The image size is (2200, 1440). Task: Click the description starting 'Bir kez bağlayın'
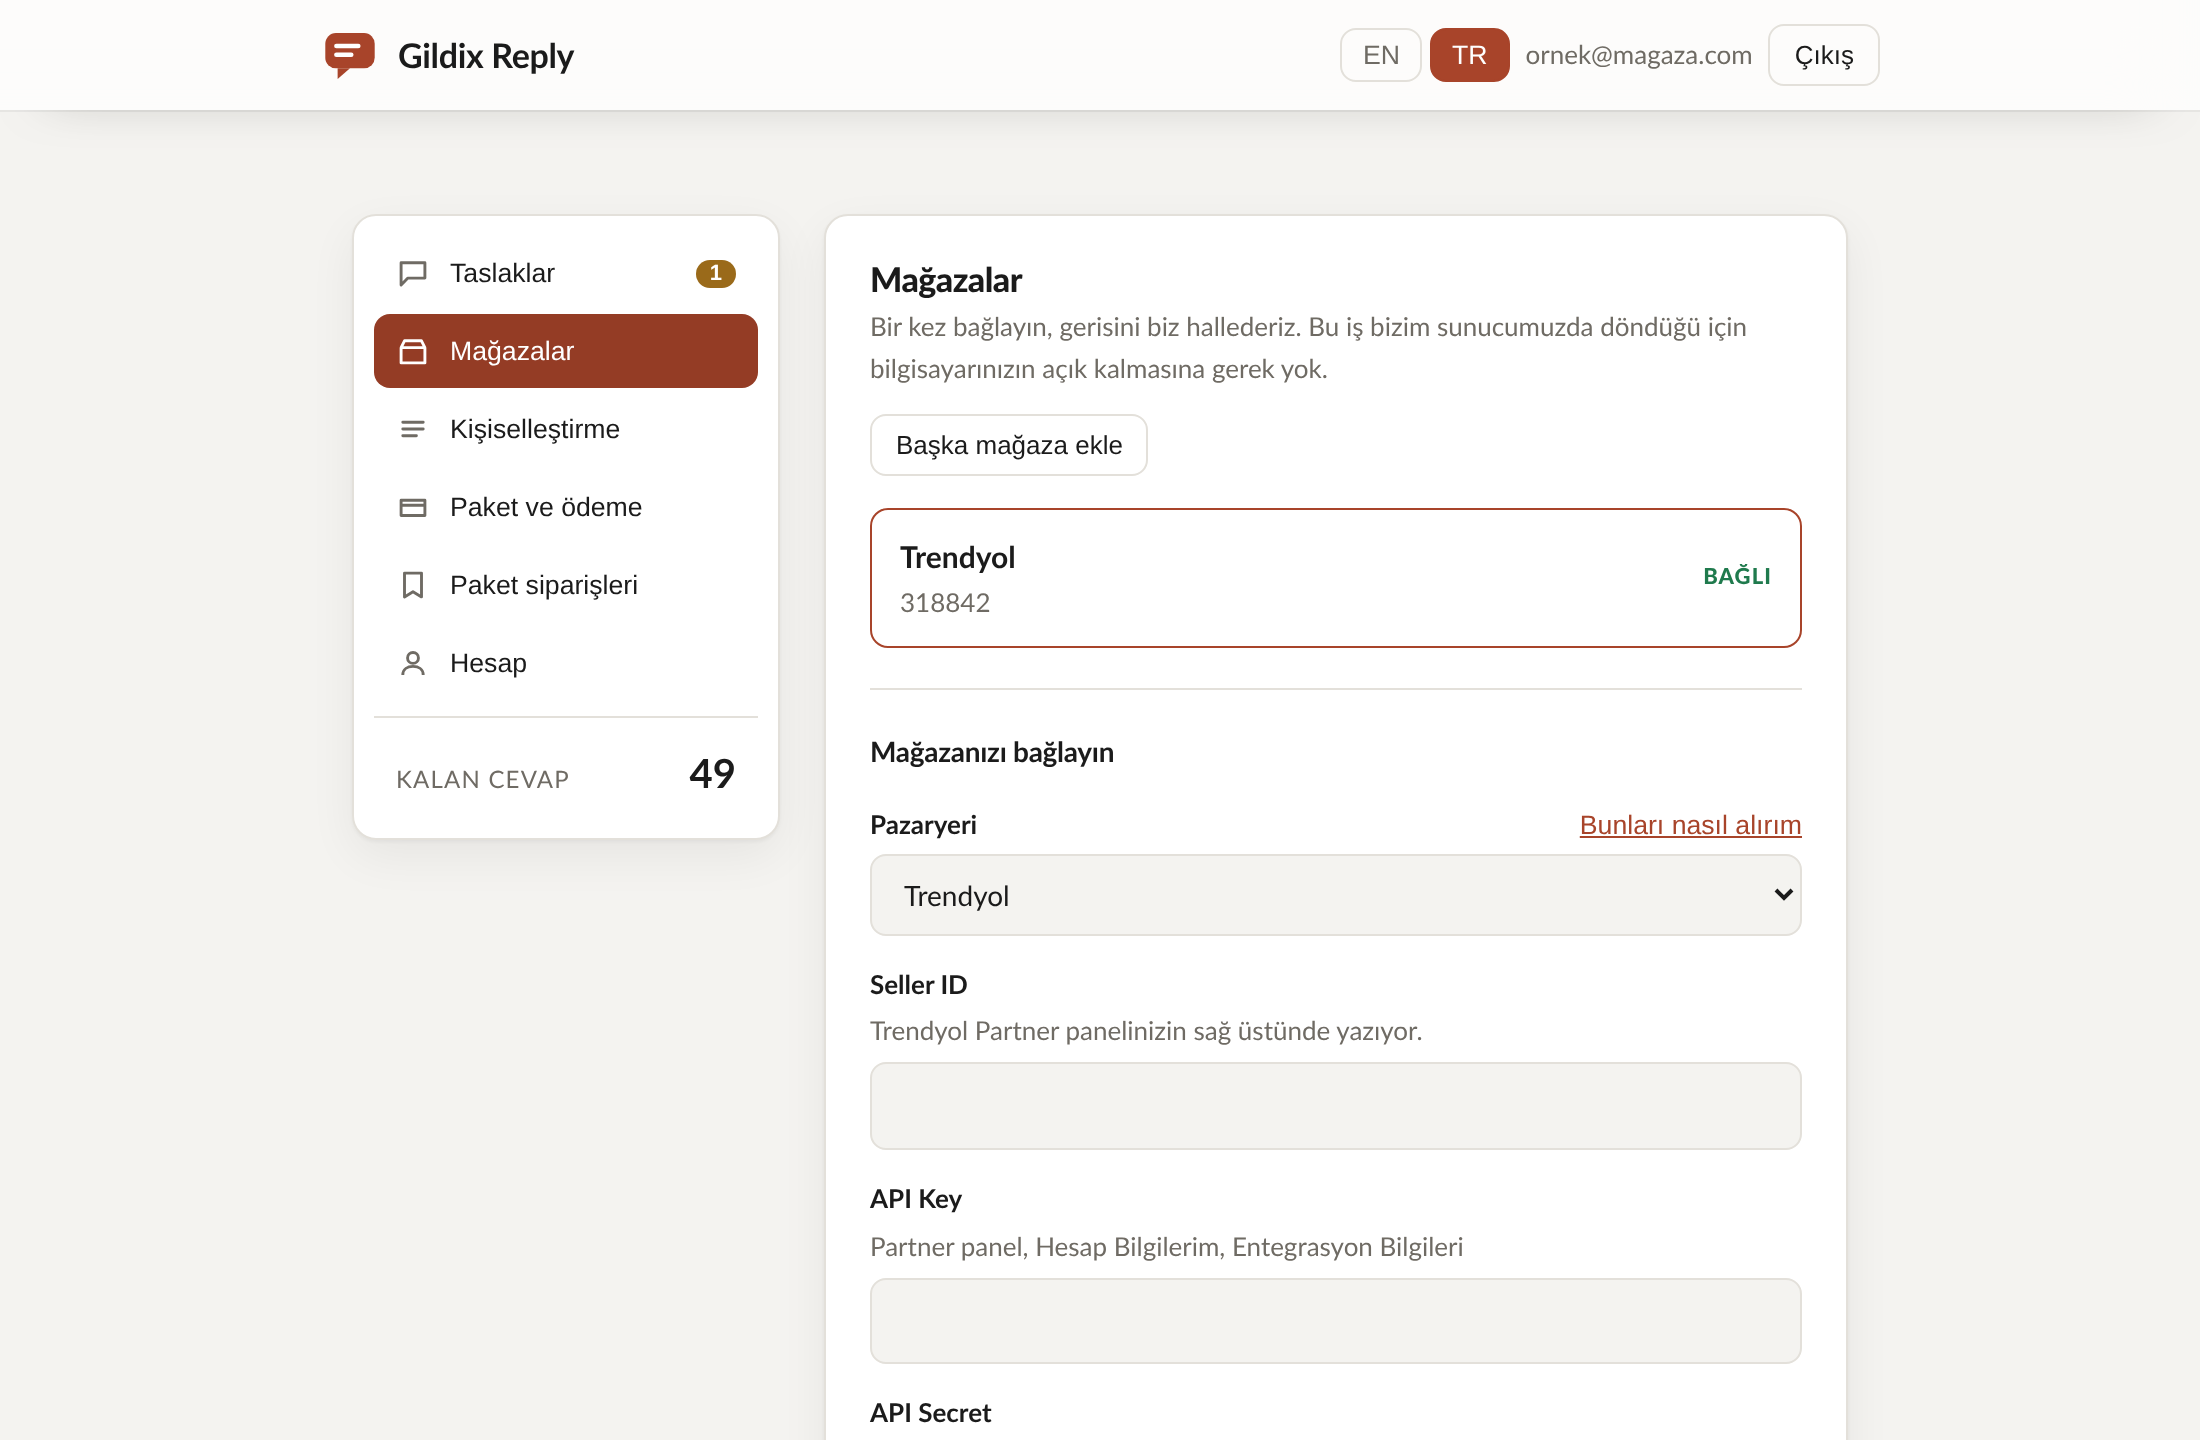coord(1308,348)
